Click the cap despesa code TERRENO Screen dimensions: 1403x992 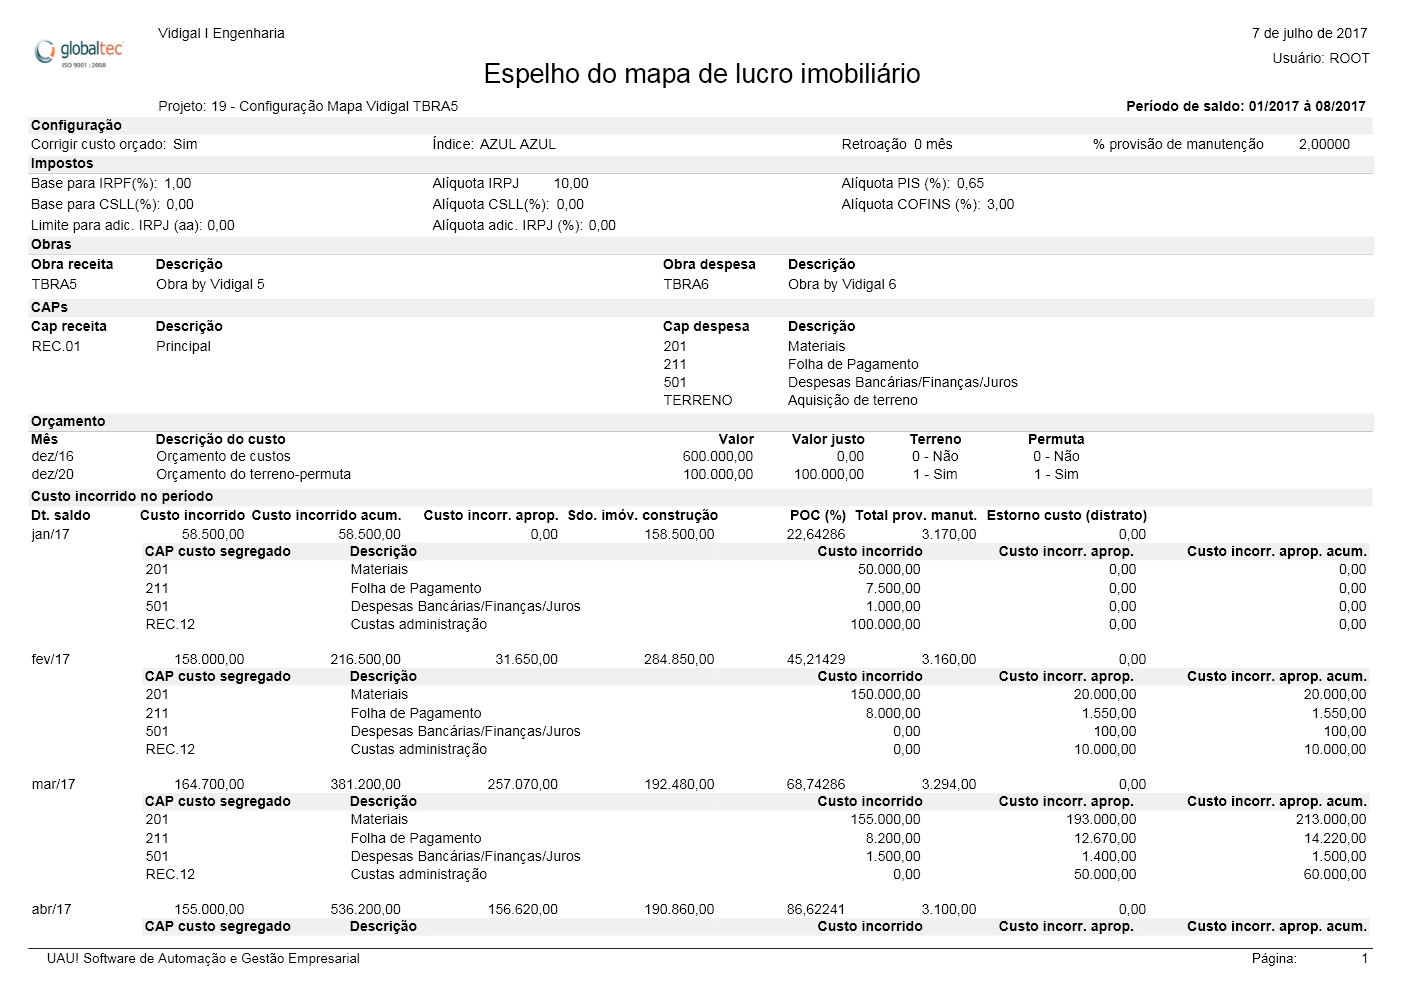[x=698, y=400]
